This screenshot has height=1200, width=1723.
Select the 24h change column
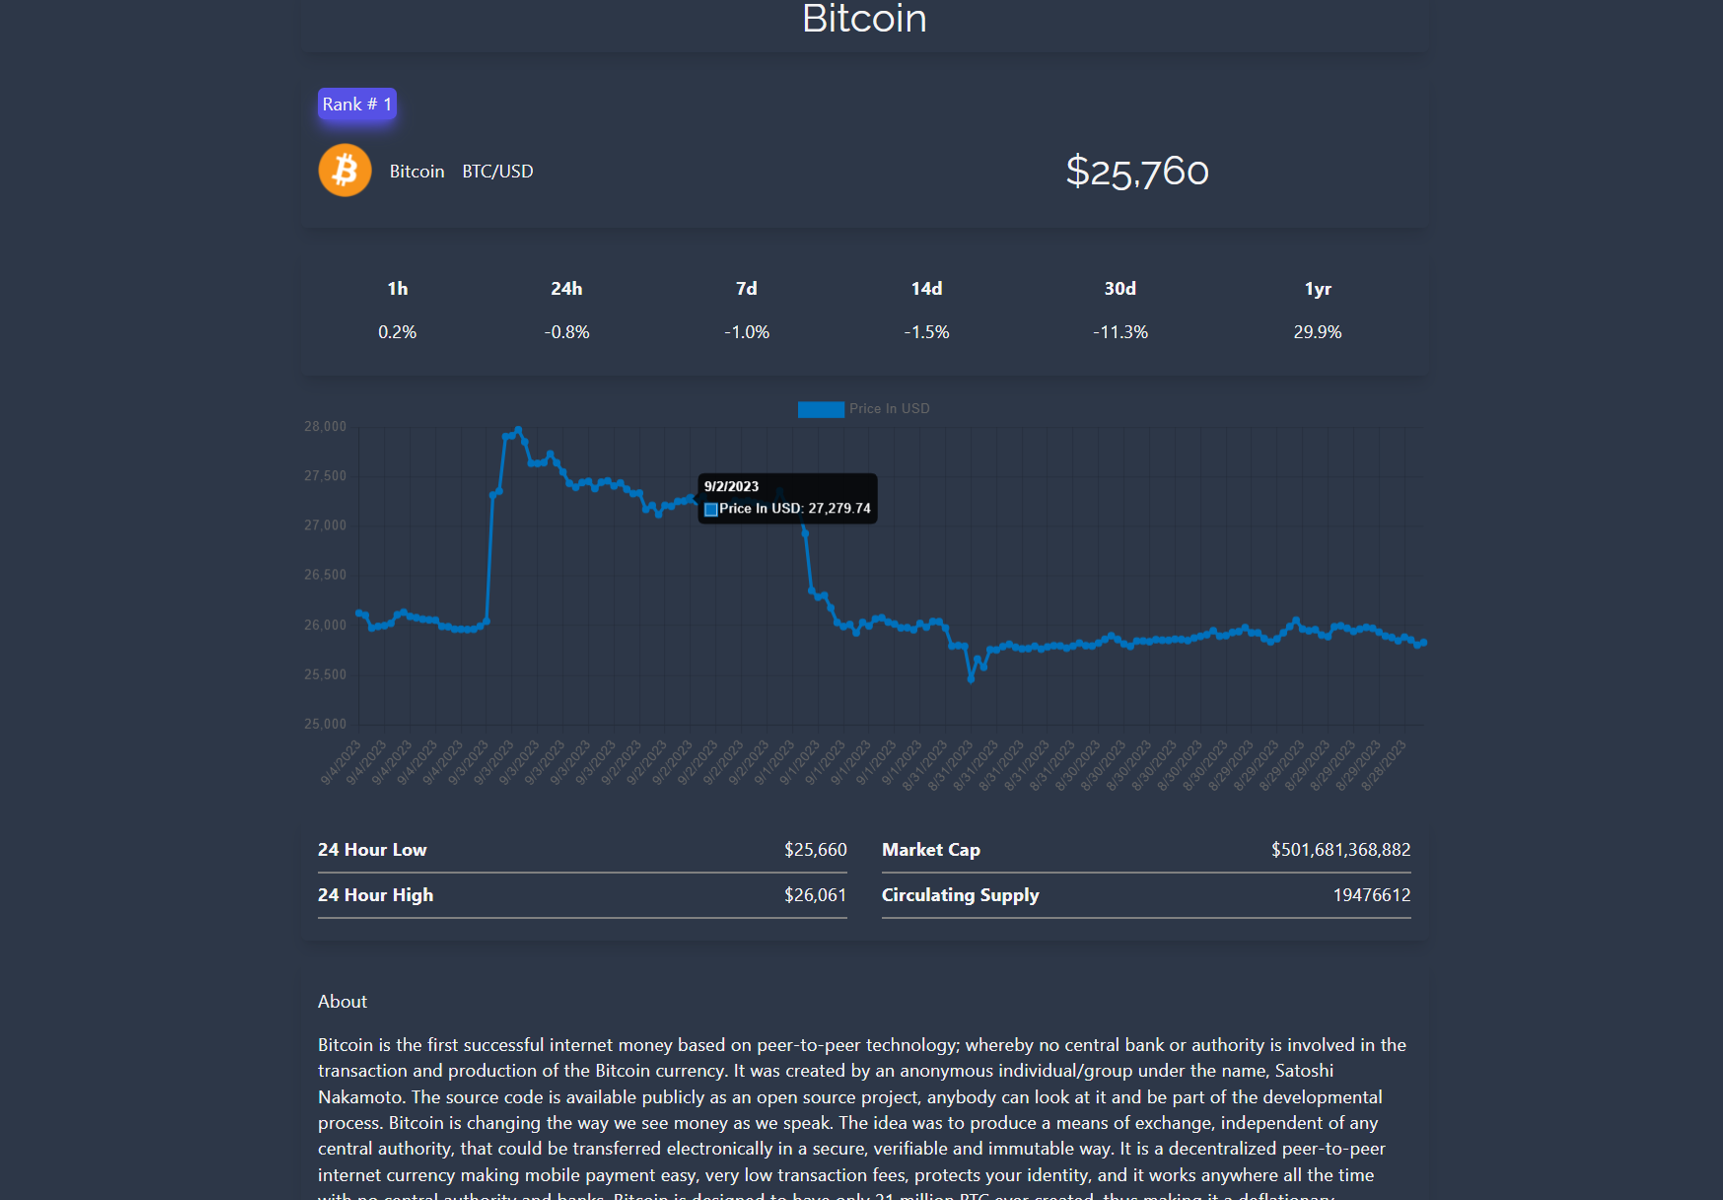567,310
